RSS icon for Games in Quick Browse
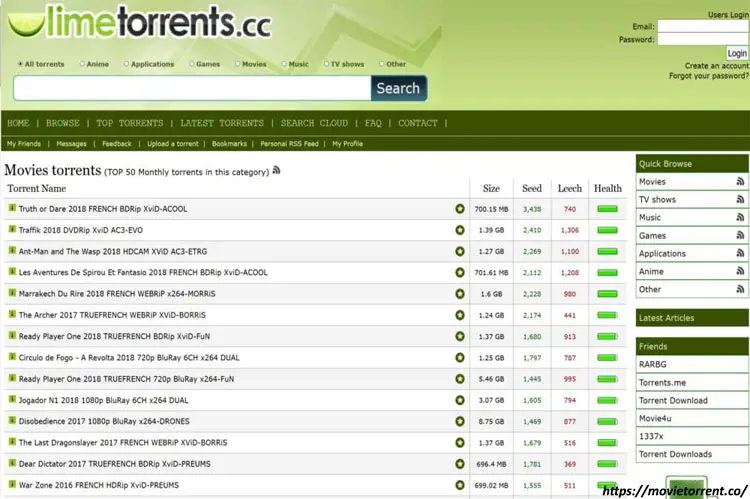750x499 pixels. coord(740,235)
